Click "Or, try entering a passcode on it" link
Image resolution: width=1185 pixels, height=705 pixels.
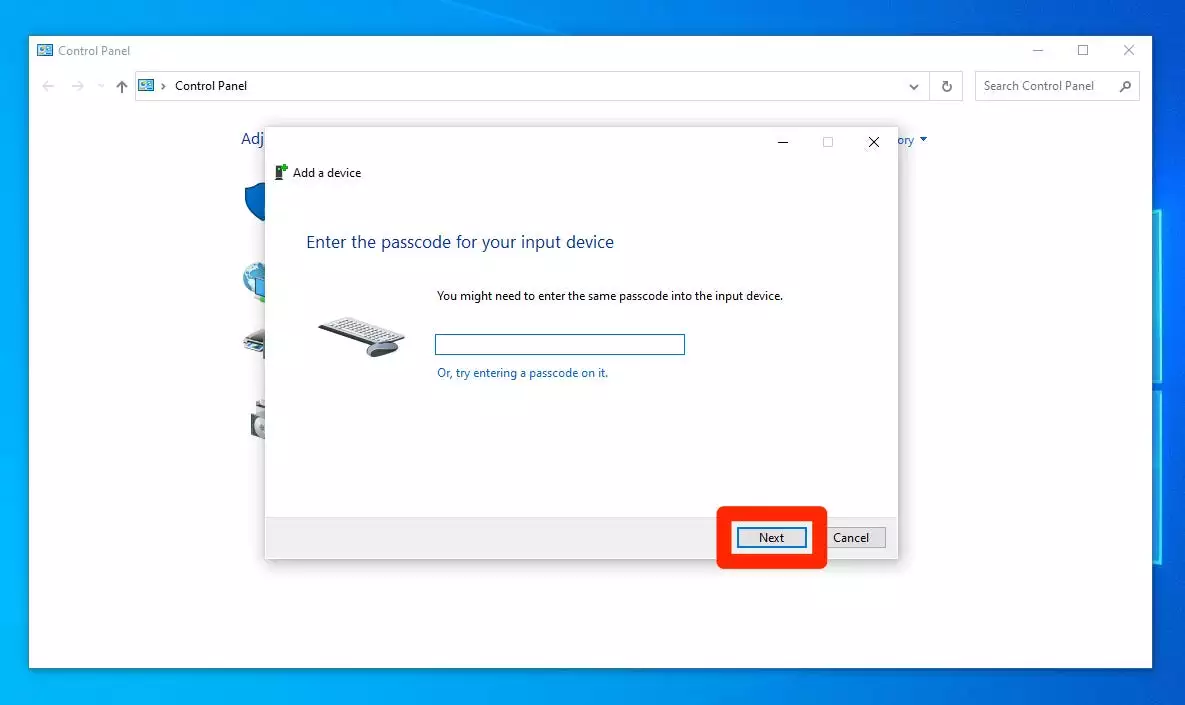click(x=522, y=373)
